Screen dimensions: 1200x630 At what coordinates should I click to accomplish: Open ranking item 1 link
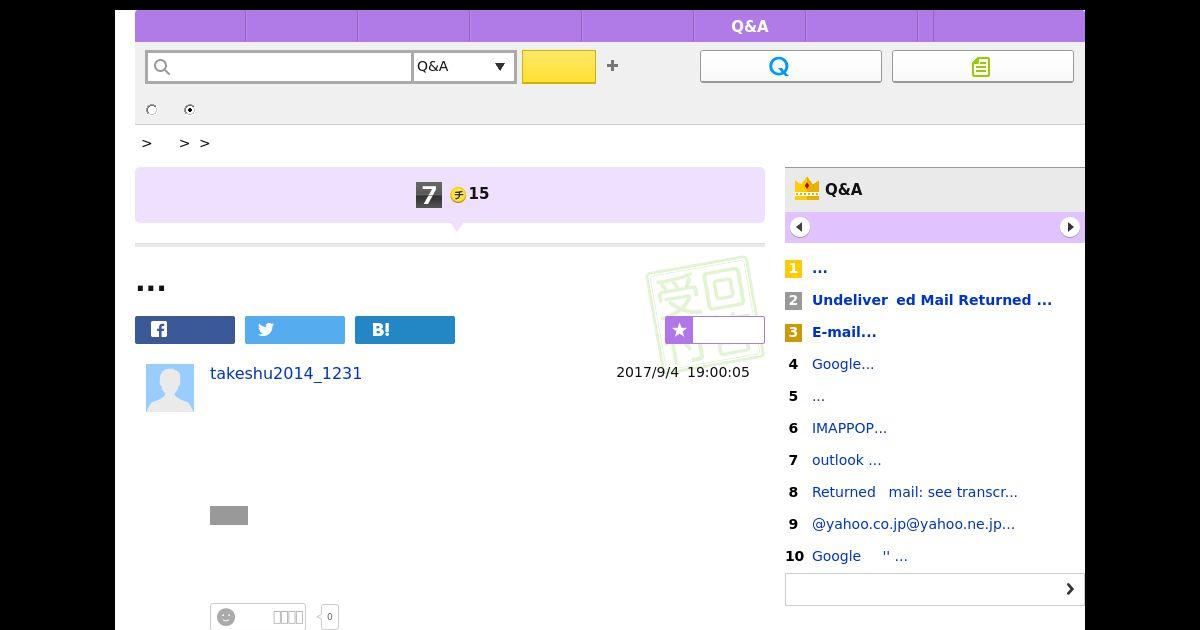click(820, 268)
